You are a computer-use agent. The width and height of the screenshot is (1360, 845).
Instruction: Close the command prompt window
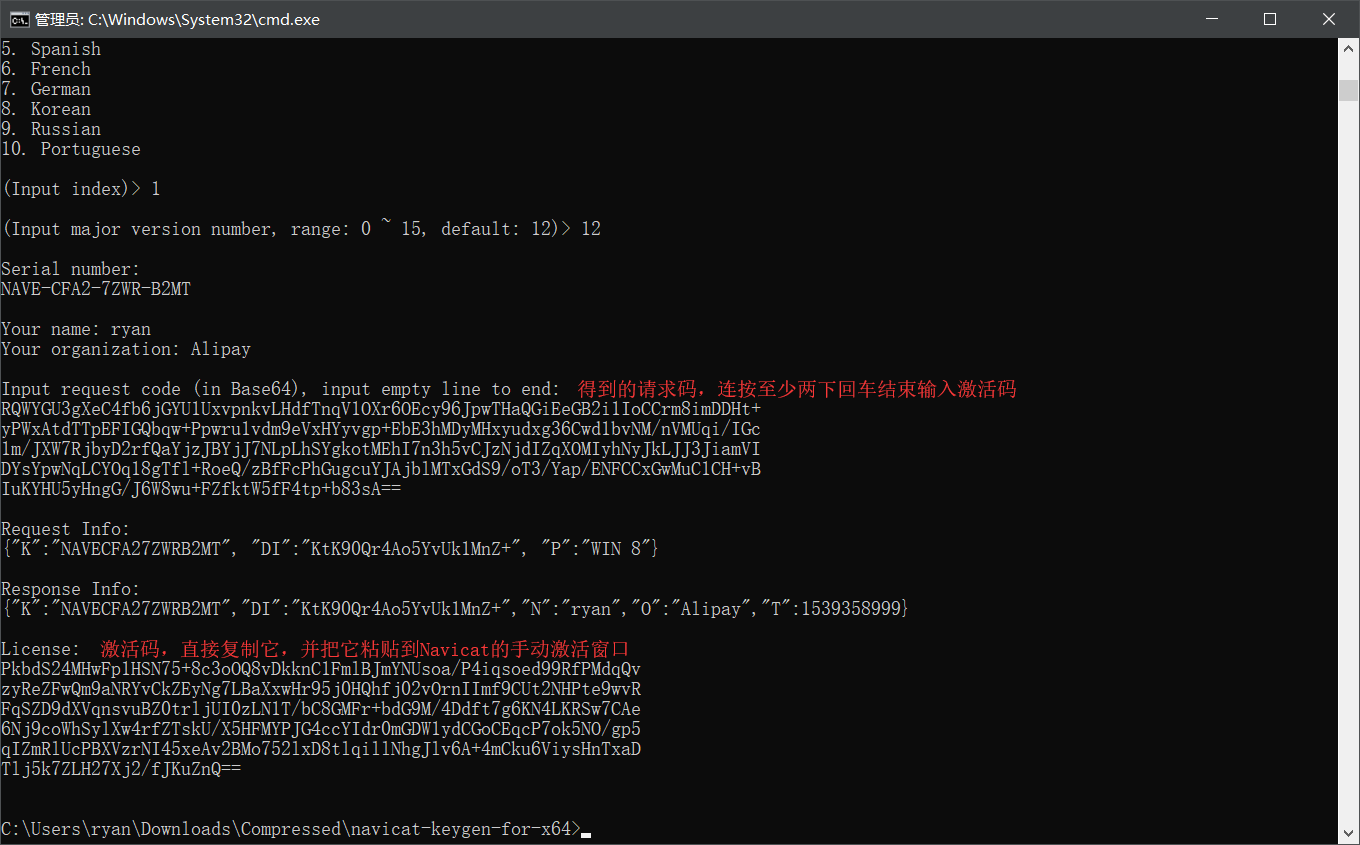(1329, 19)
